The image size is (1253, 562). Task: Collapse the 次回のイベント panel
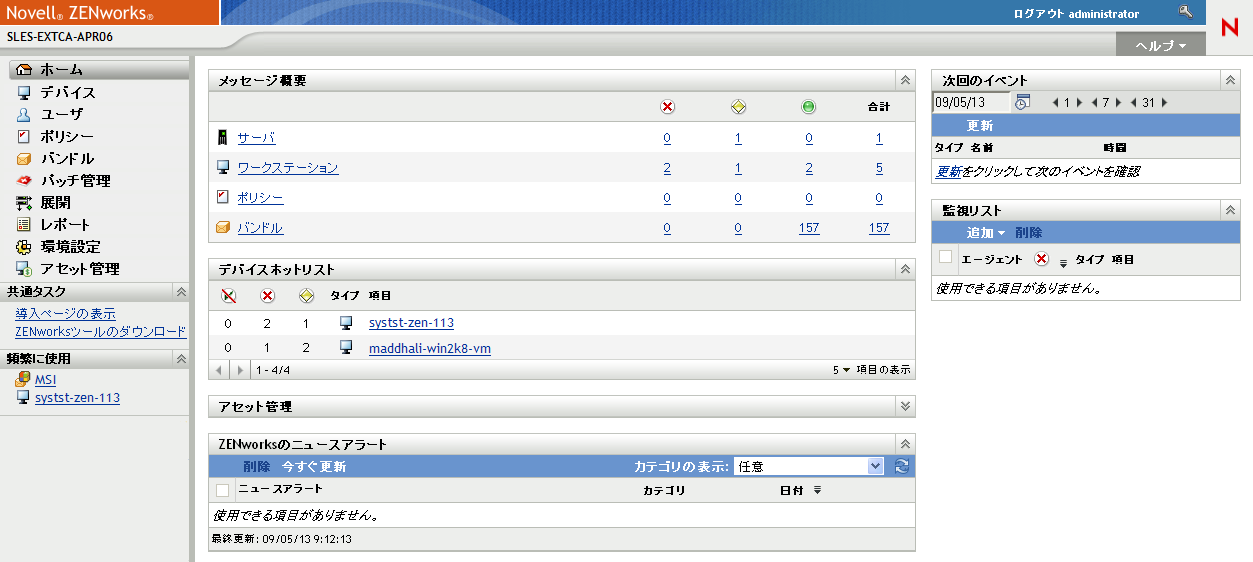(x=1230, y=80)
